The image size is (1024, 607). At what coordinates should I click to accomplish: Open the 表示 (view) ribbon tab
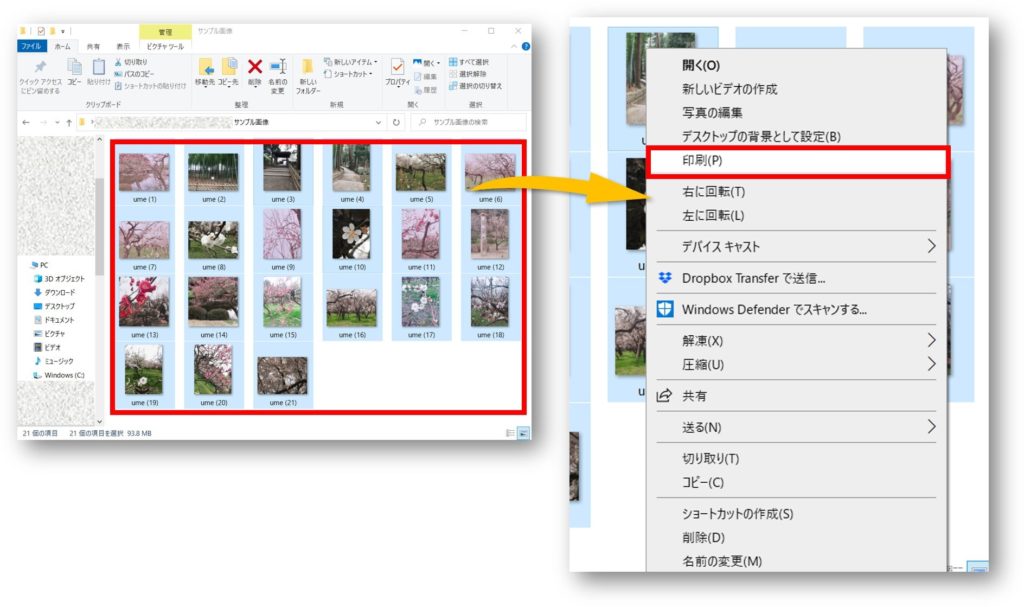pos(122,46)
